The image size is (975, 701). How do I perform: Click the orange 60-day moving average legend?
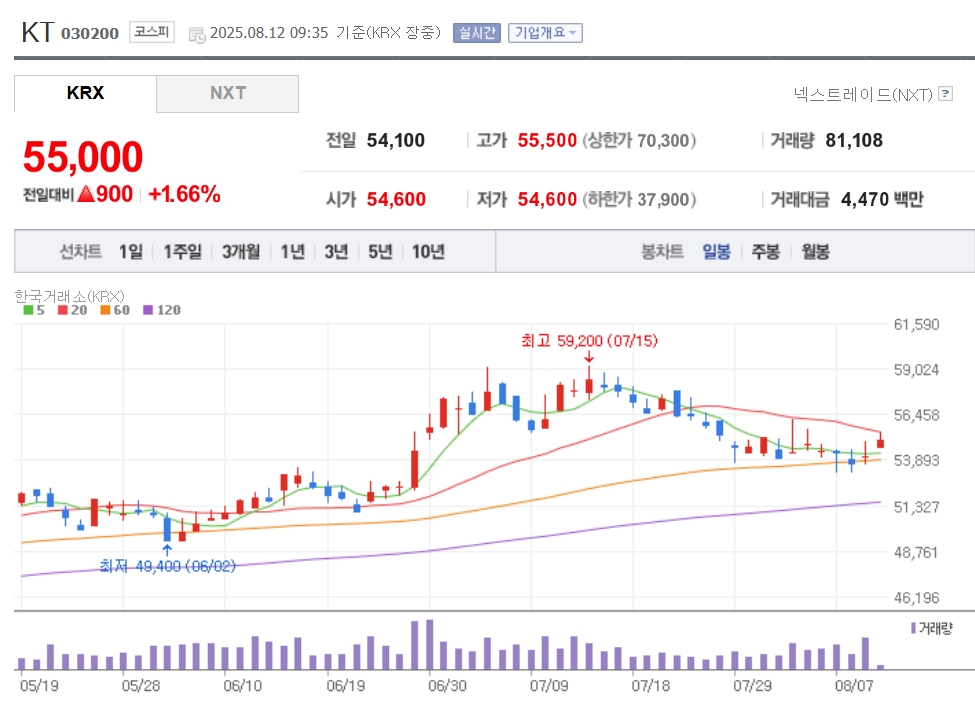(115, 310)
